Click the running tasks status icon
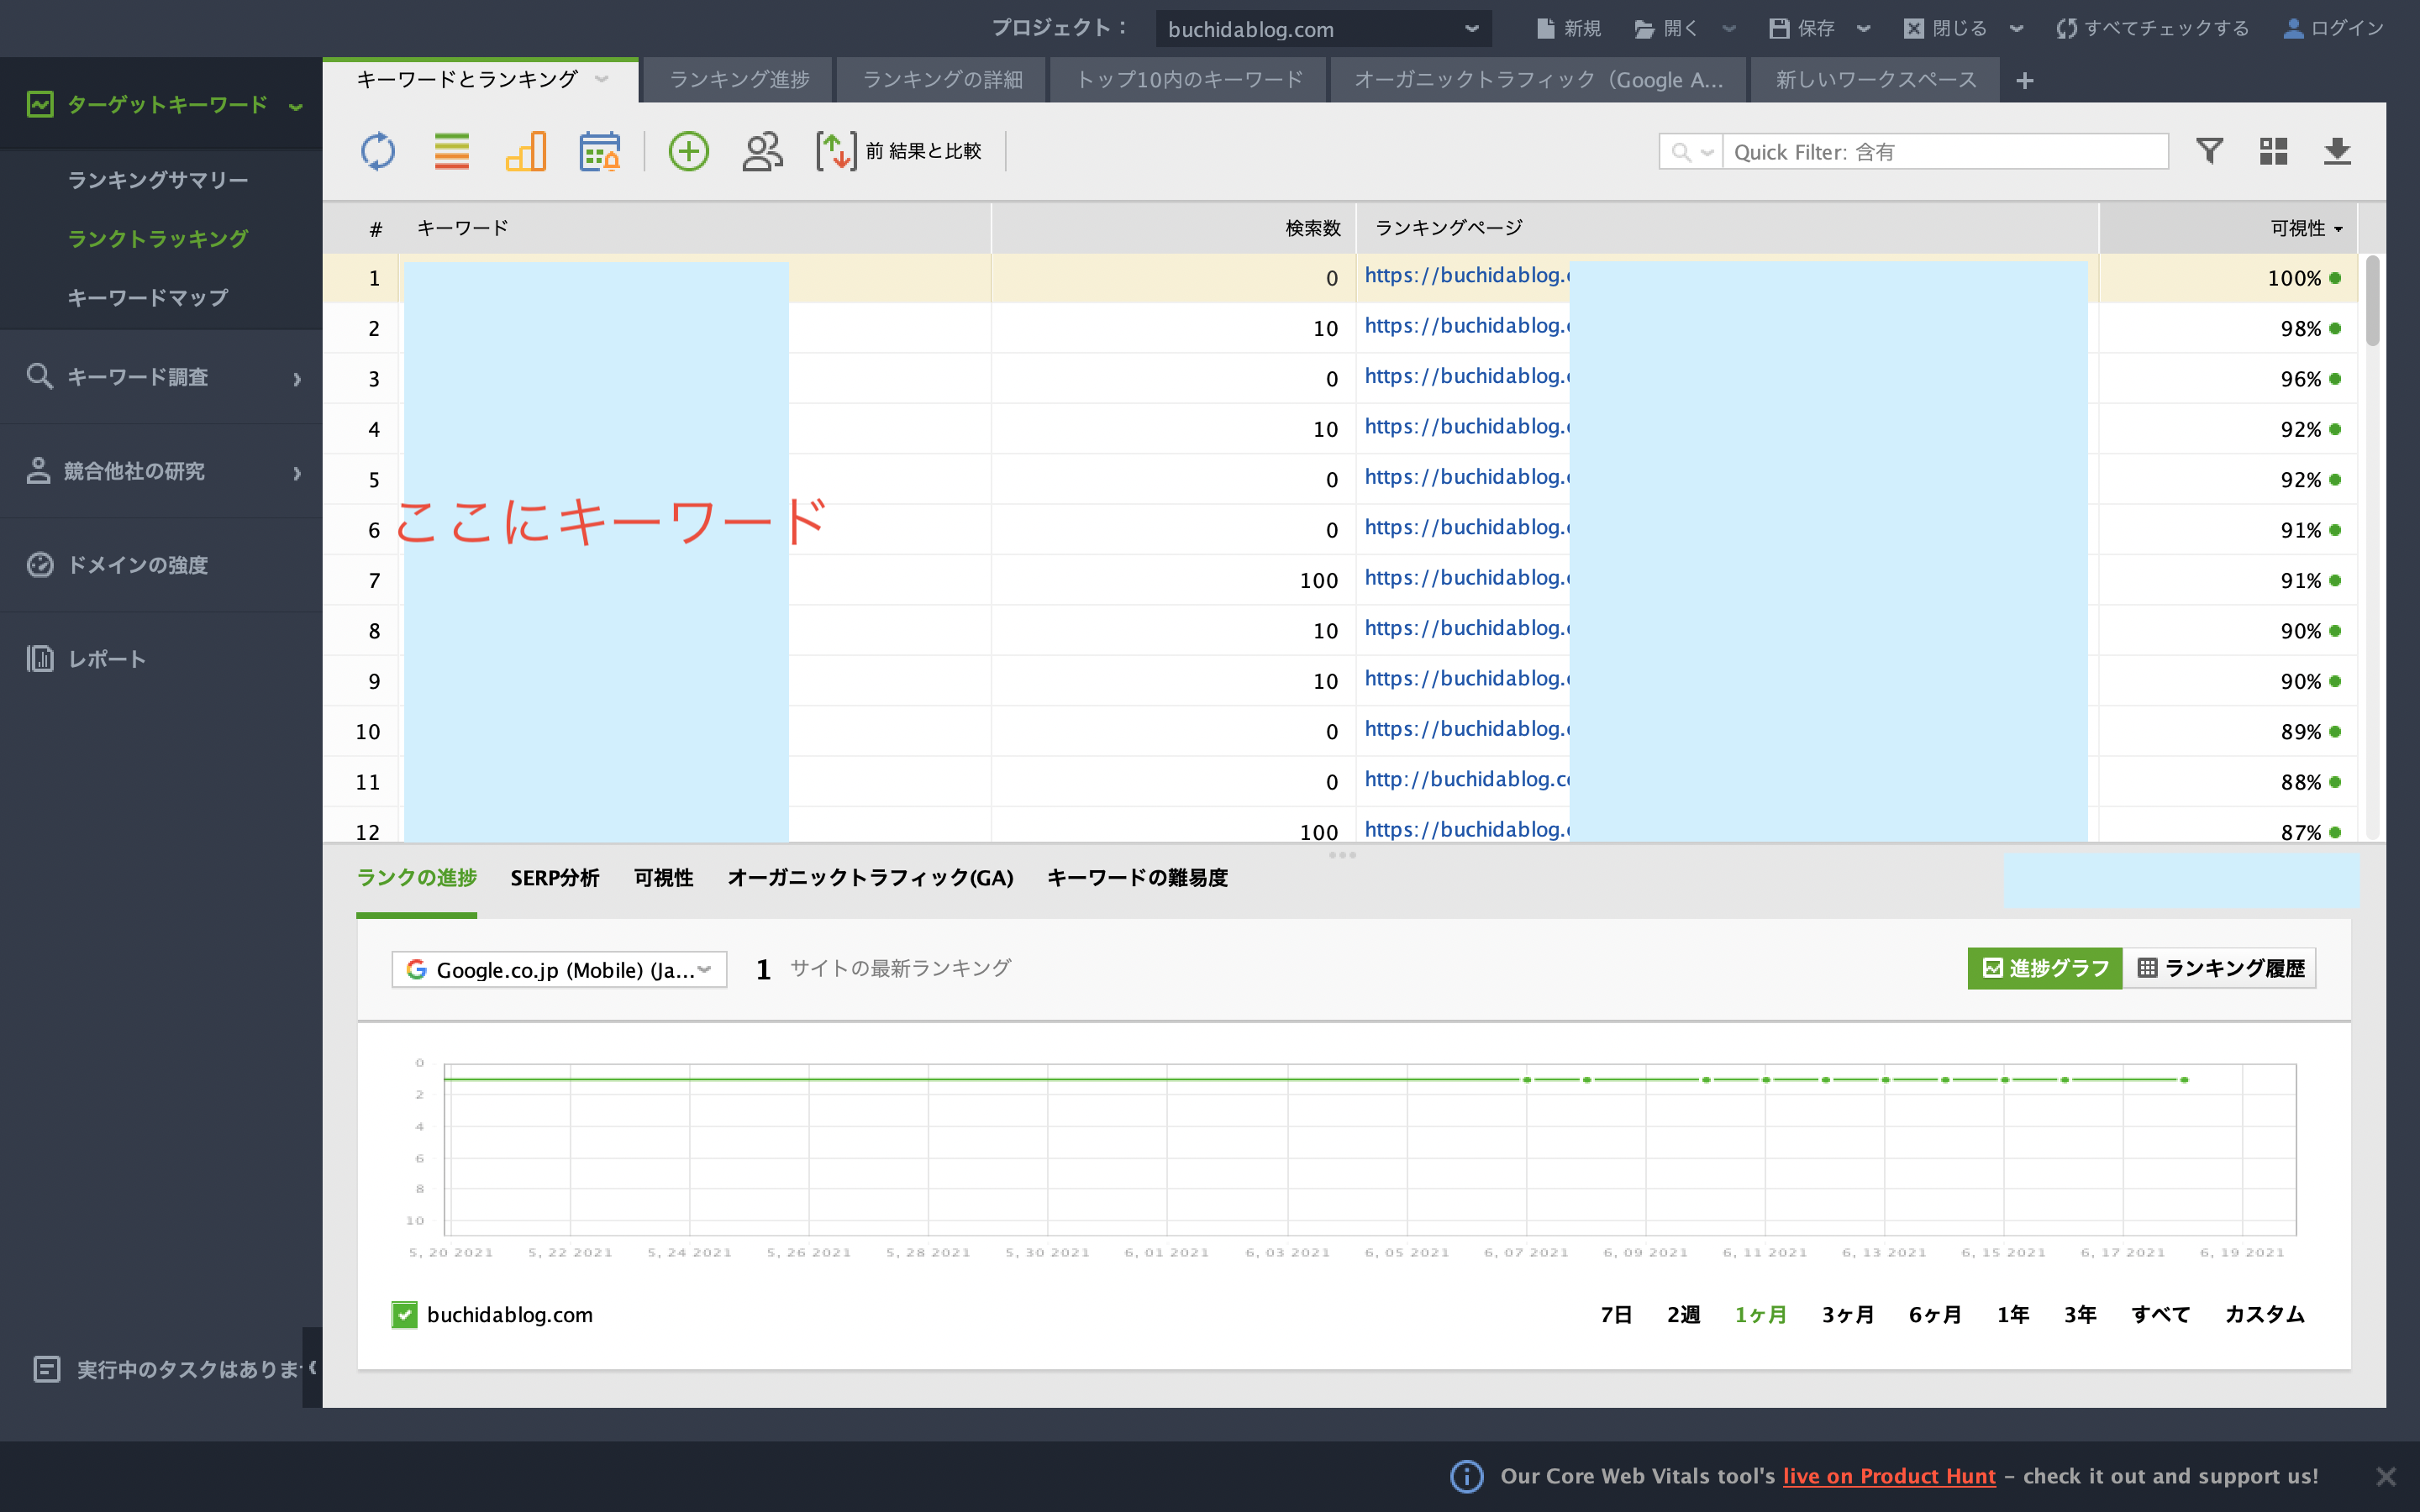Screen dimensions: 2420x1512 click(x=47, y=1369)
